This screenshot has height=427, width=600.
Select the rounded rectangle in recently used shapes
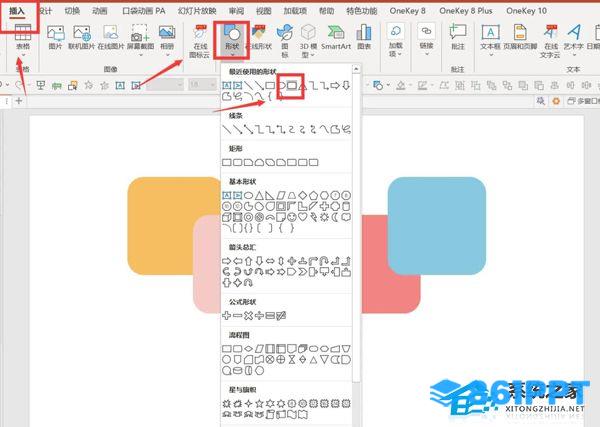292,85
